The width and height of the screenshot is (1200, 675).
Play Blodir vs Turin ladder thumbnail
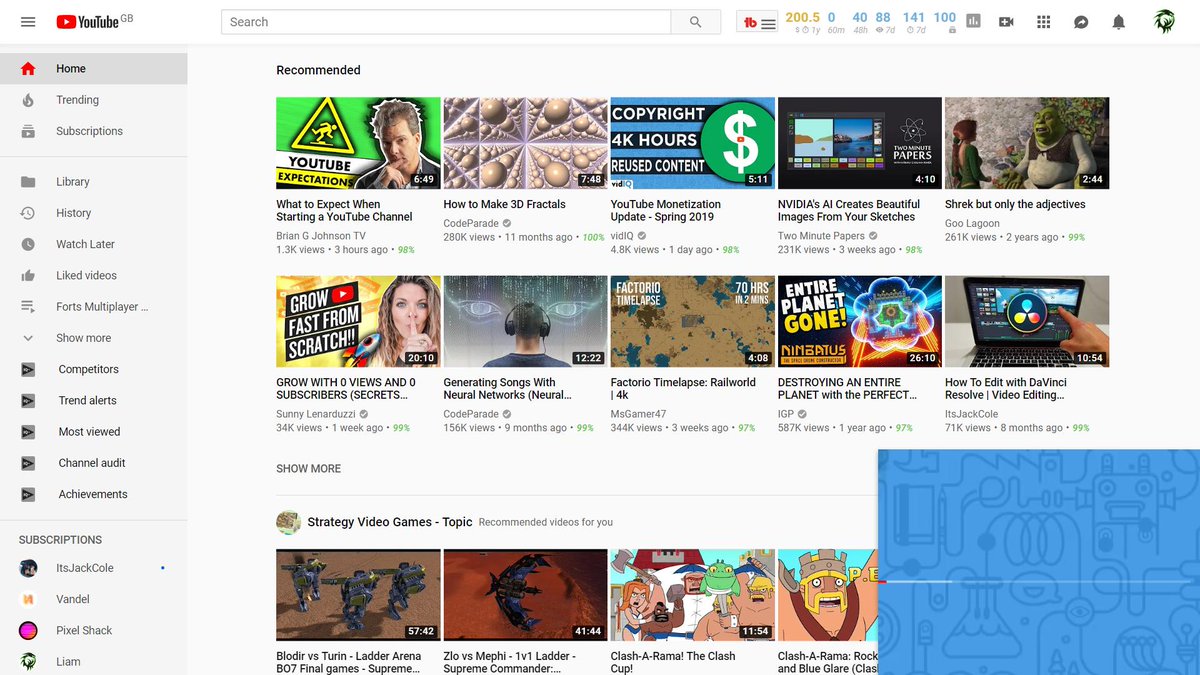[359, 595]
